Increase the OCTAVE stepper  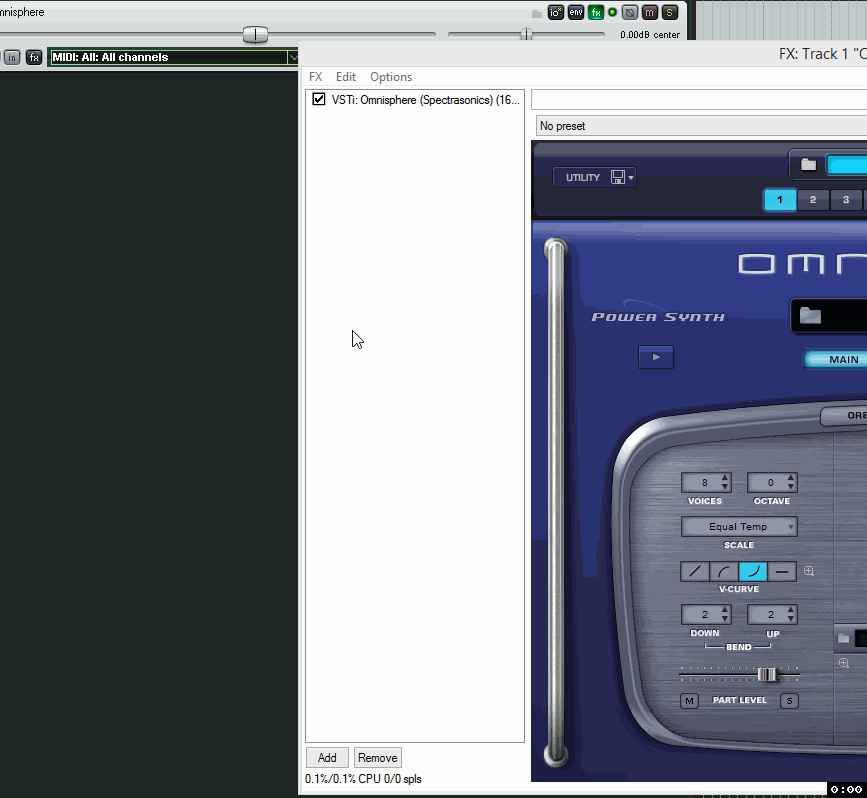[791, 478]
